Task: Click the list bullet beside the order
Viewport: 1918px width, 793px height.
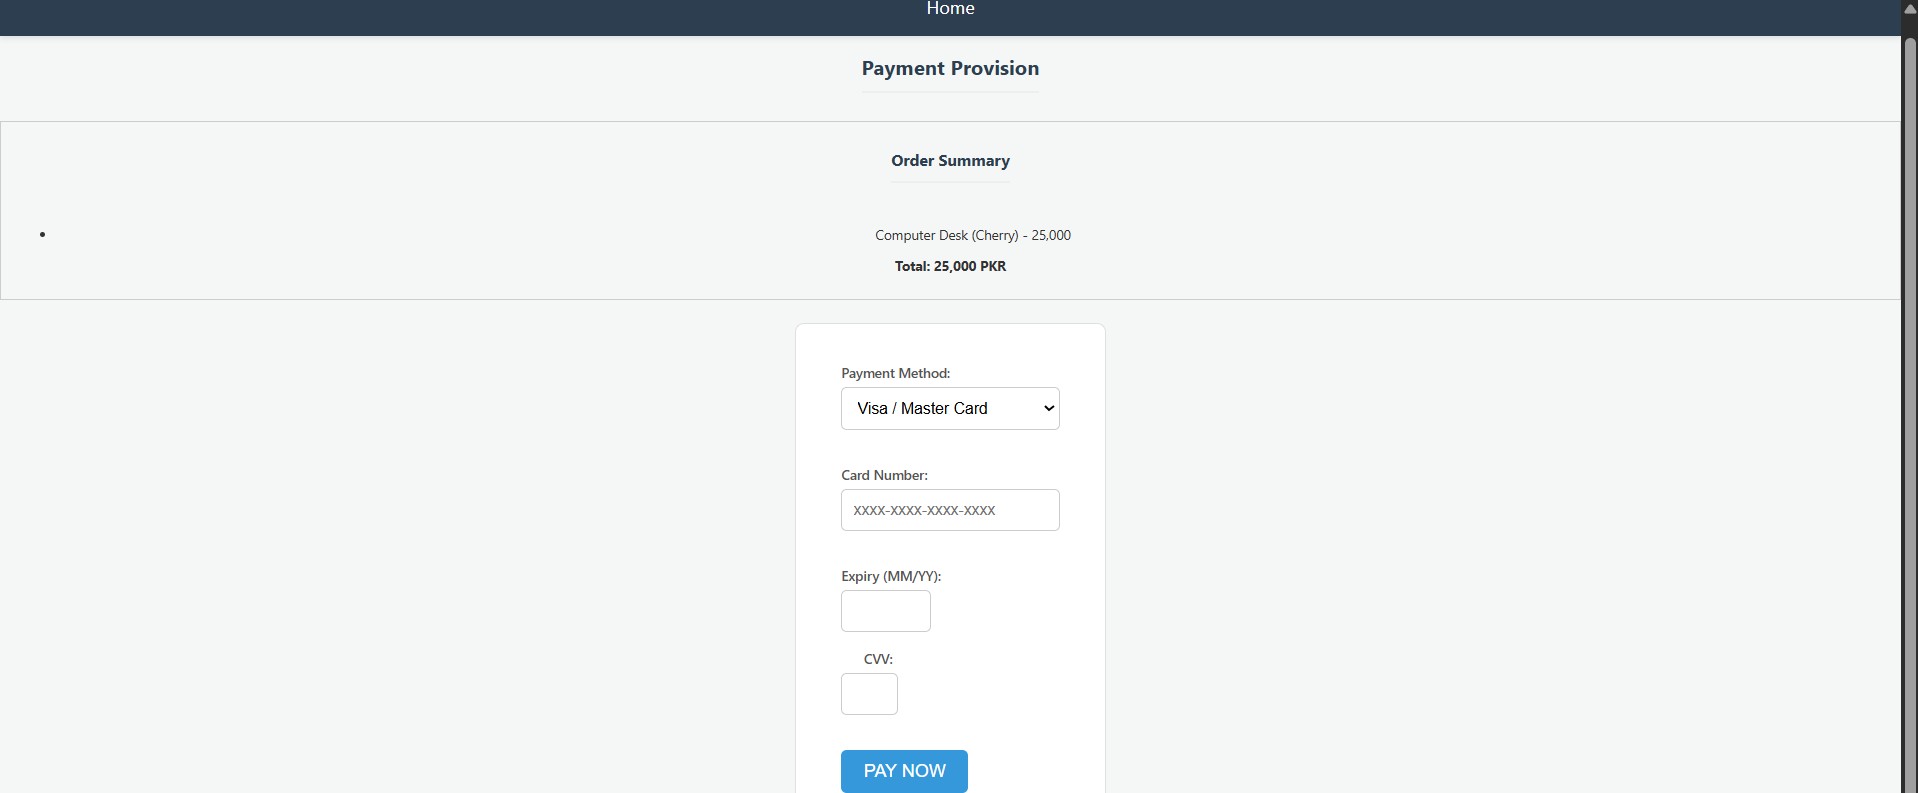Action: [42, 235]
